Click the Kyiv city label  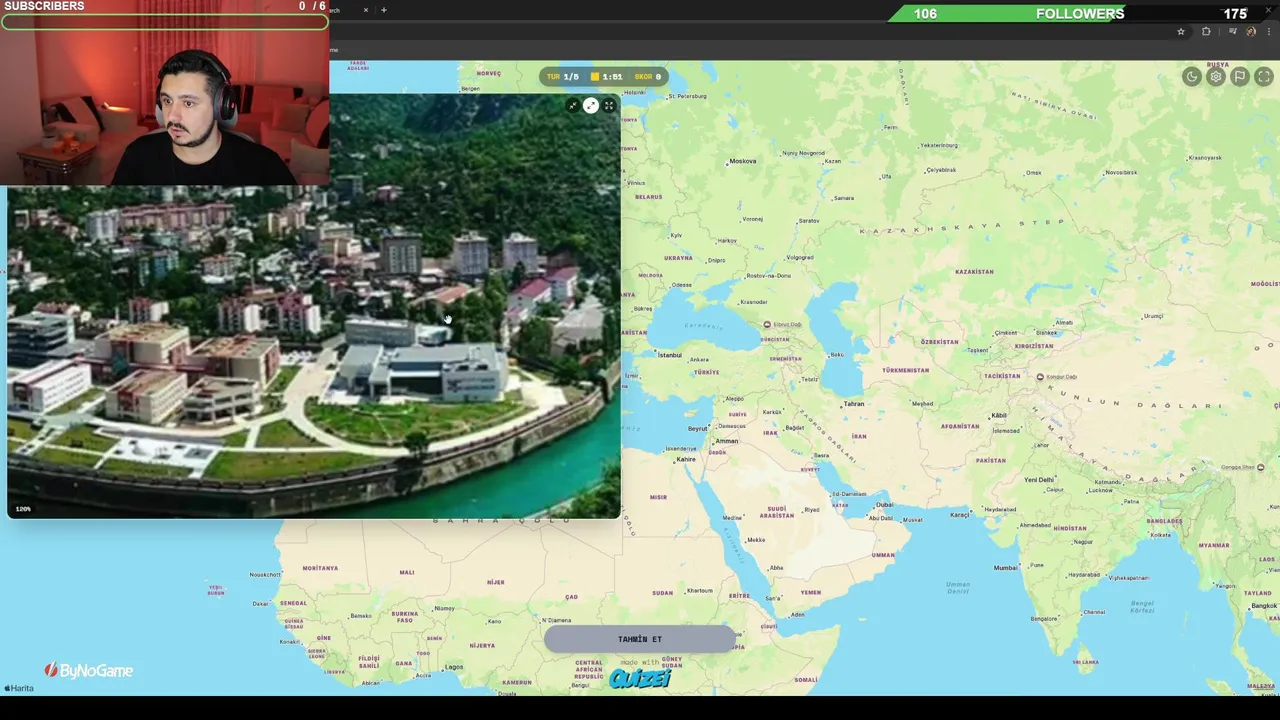[x=676, y=235]
